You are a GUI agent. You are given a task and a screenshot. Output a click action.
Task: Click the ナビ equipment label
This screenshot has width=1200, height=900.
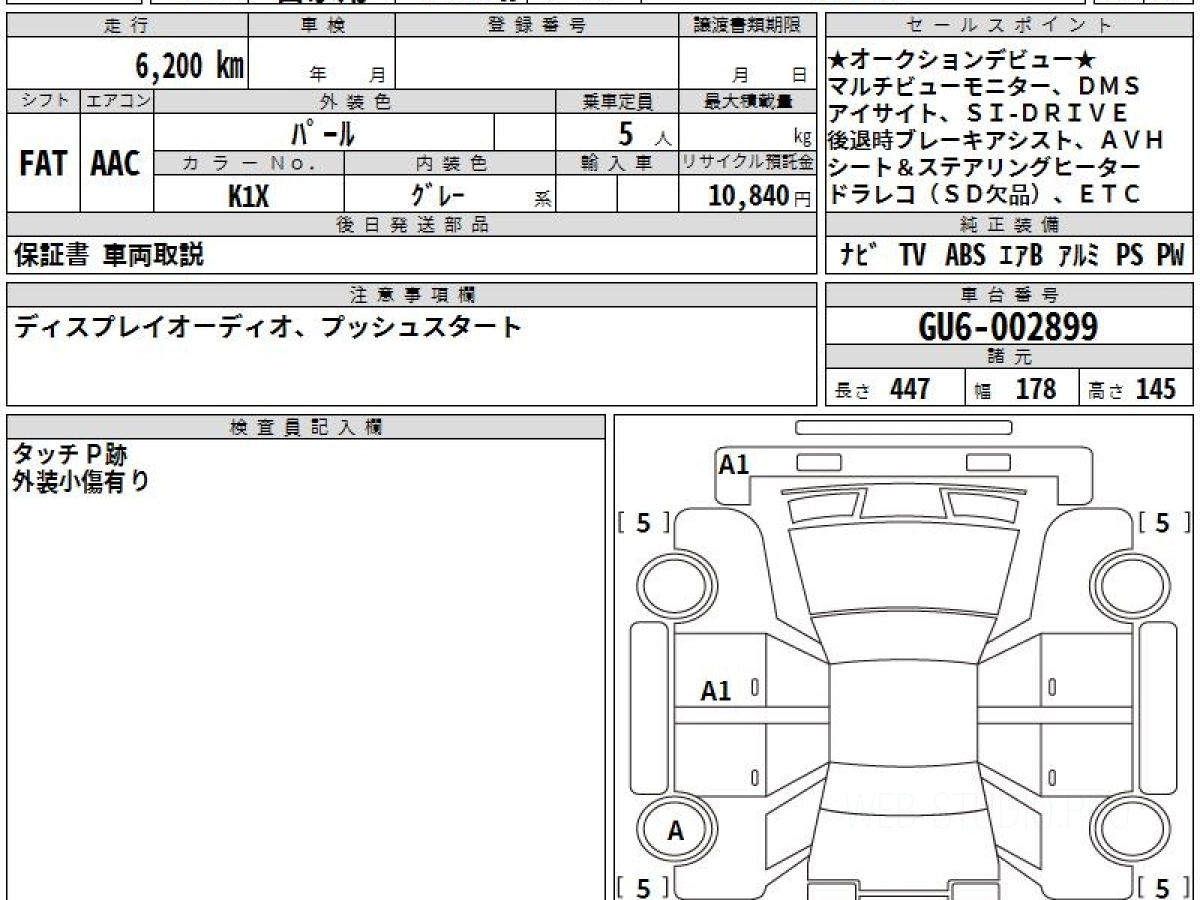(859, 256)
